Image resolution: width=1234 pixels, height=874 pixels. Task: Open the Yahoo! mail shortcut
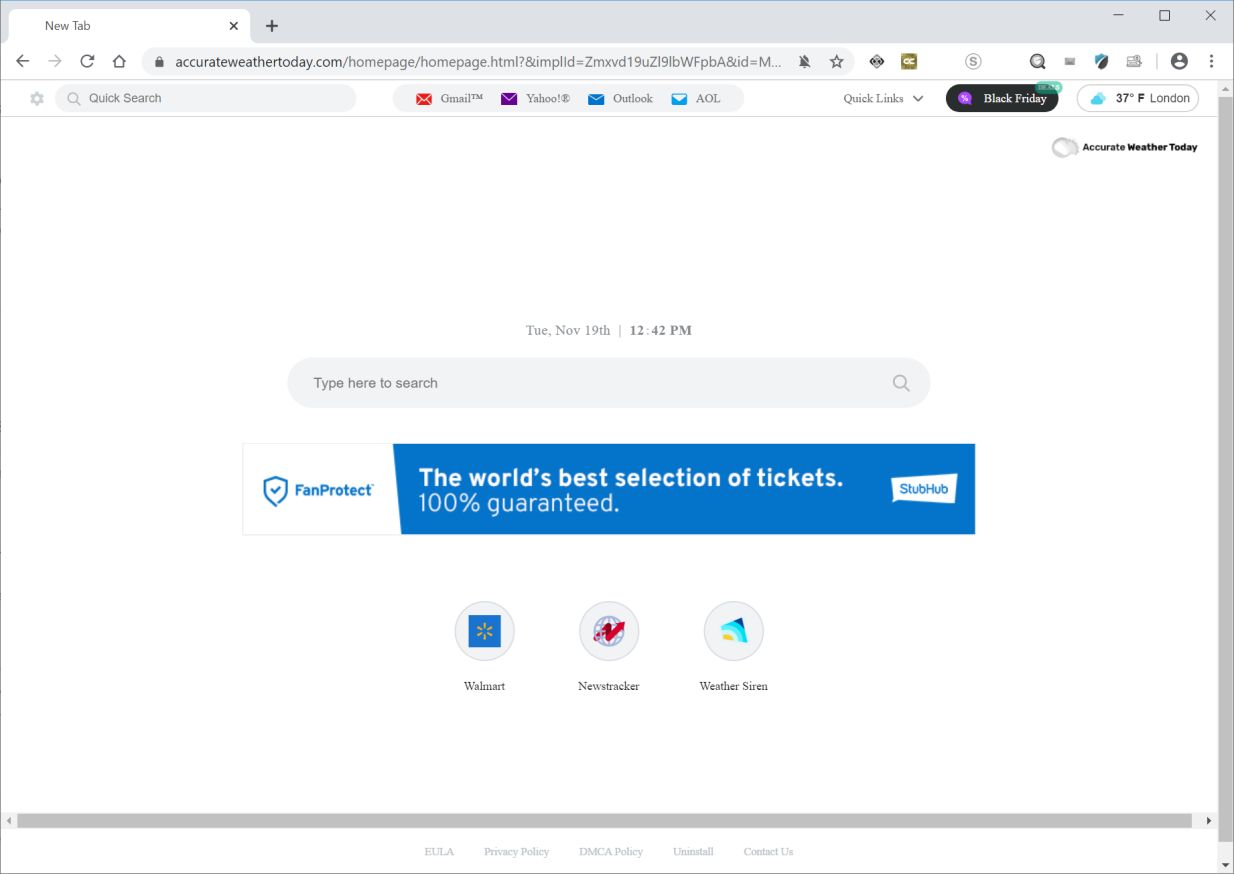(x=536, y=98)
